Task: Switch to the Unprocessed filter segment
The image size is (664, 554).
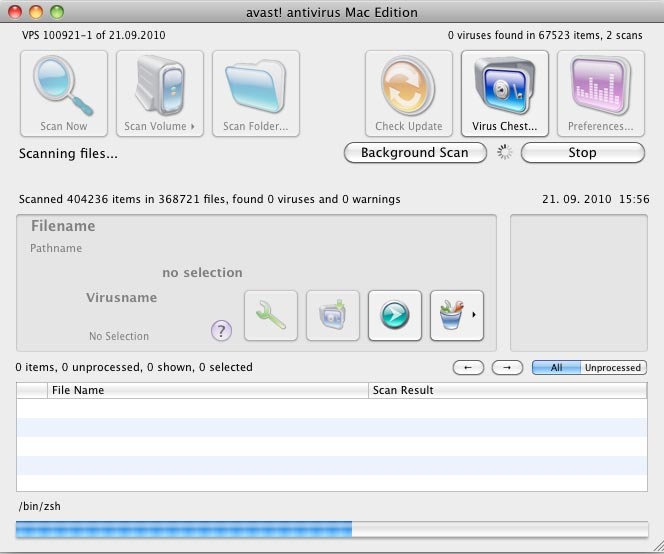Action: click(x=612, y=368)
